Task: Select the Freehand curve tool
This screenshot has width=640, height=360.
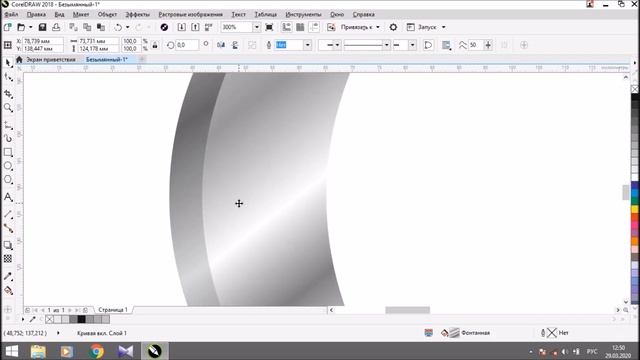Action: (8, 125)
